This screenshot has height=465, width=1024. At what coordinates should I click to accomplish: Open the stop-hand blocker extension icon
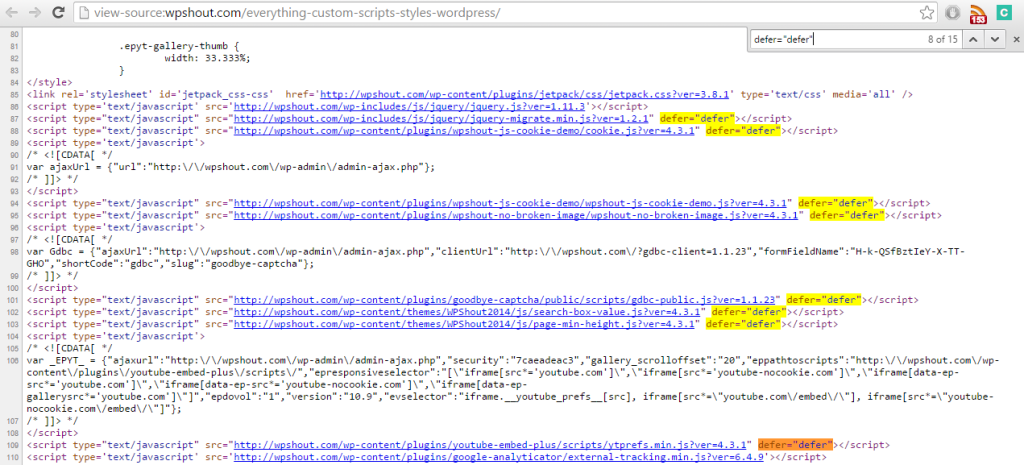tap(953, 13)
